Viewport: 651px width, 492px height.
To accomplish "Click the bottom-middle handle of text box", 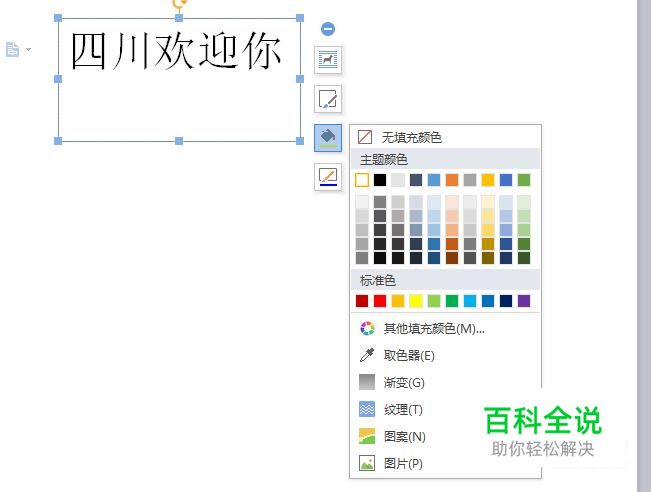I will click(179, 141).
